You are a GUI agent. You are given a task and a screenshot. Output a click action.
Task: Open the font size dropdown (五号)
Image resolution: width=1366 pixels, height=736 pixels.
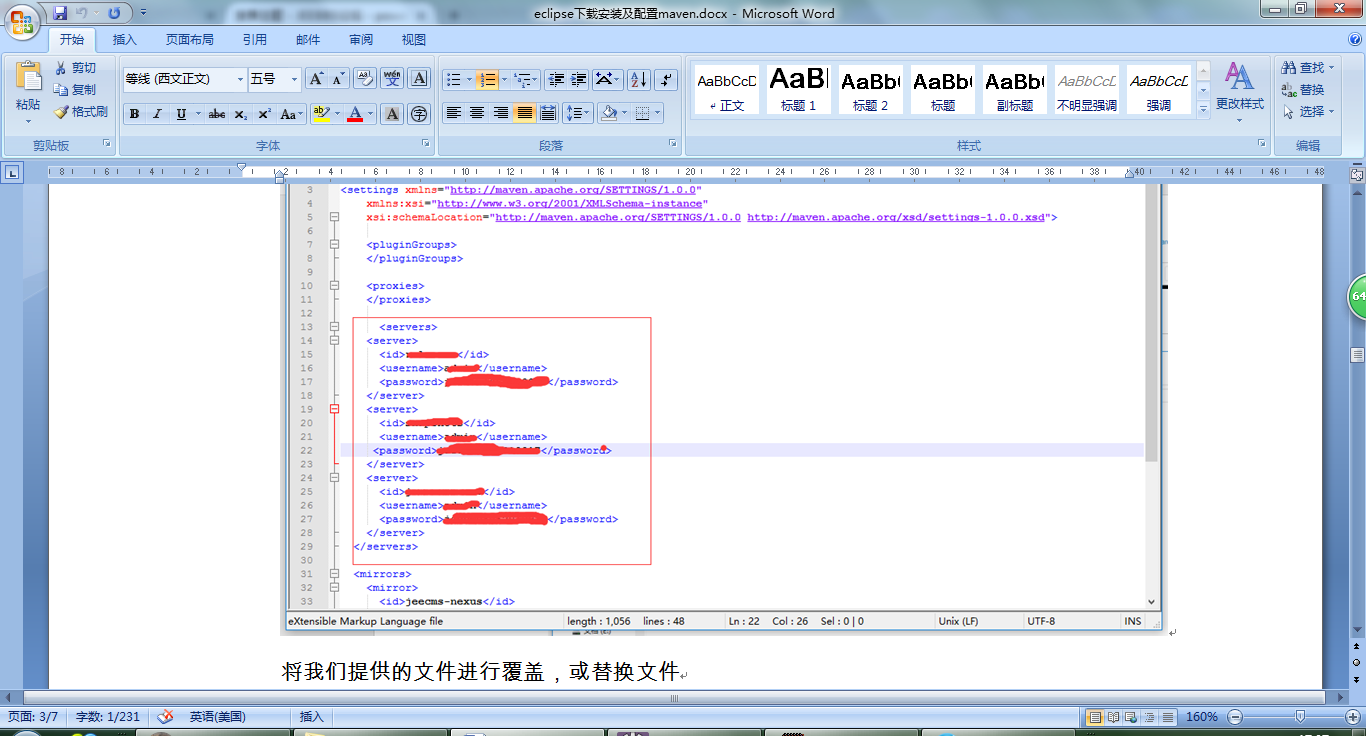pos(294,79)
